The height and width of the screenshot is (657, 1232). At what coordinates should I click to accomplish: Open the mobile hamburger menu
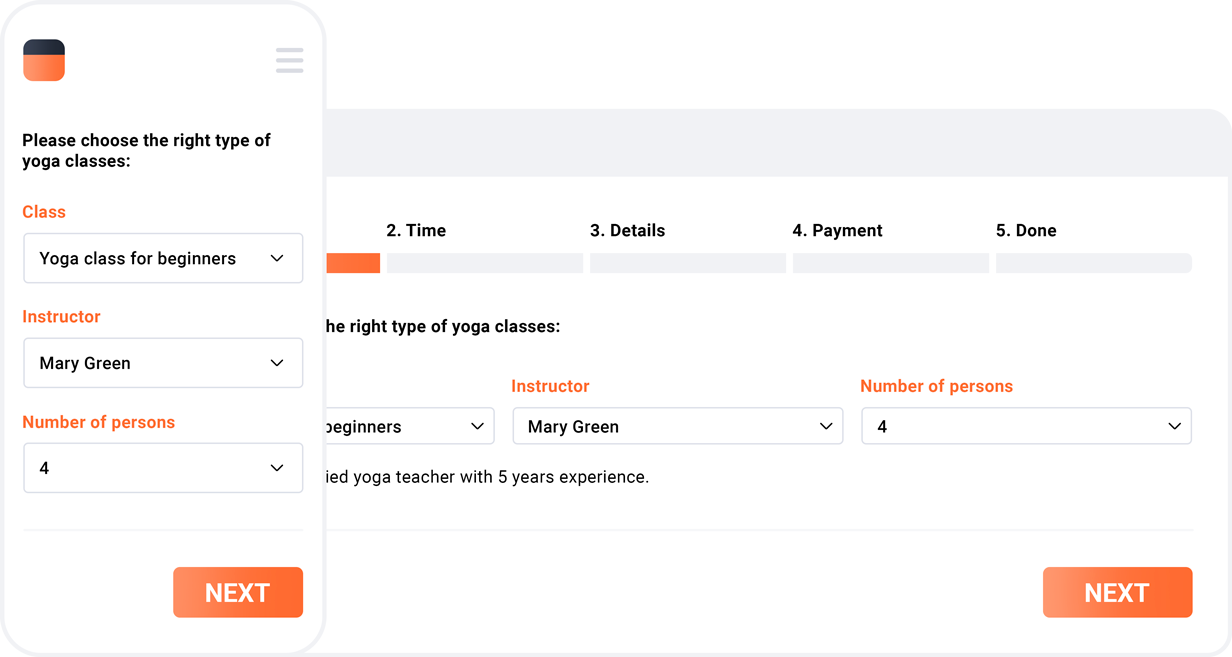pos(289,60)
